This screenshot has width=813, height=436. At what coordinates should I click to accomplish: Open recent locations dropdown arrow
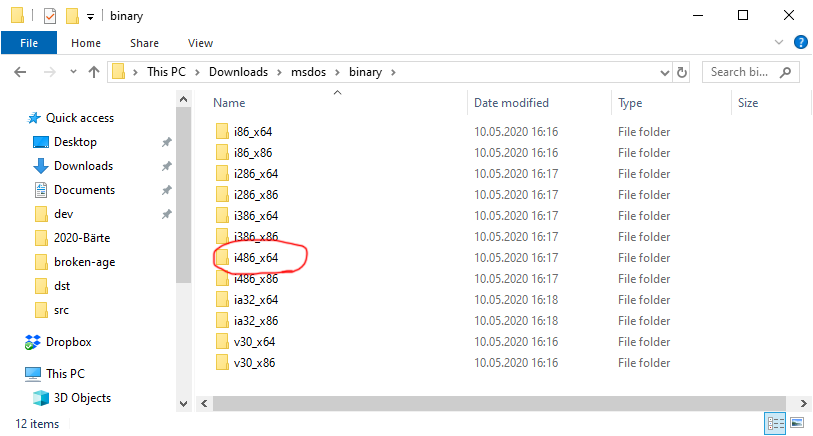pyautogui.click(x=73, y=72)
